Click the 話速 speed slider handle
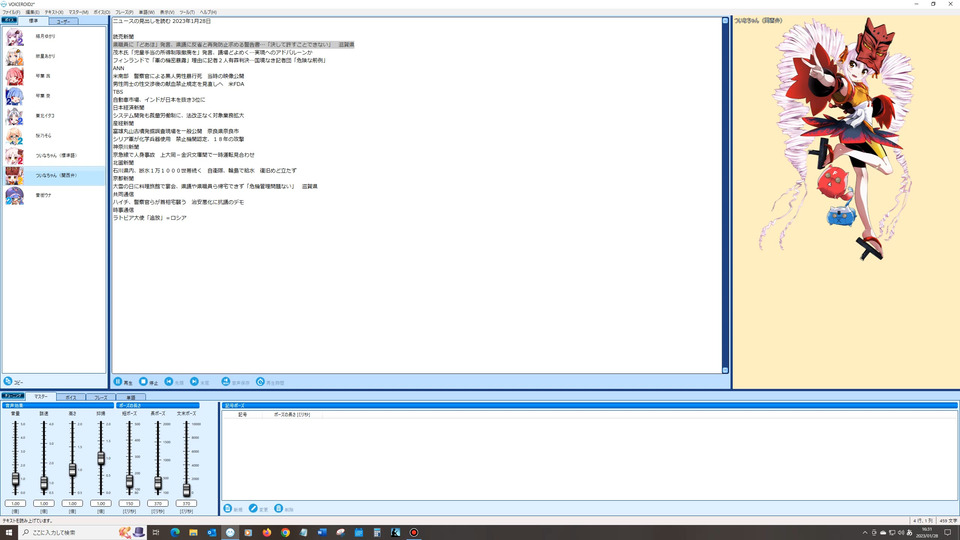Viewport: 960px width, 540px height. [x=44, y=482]
